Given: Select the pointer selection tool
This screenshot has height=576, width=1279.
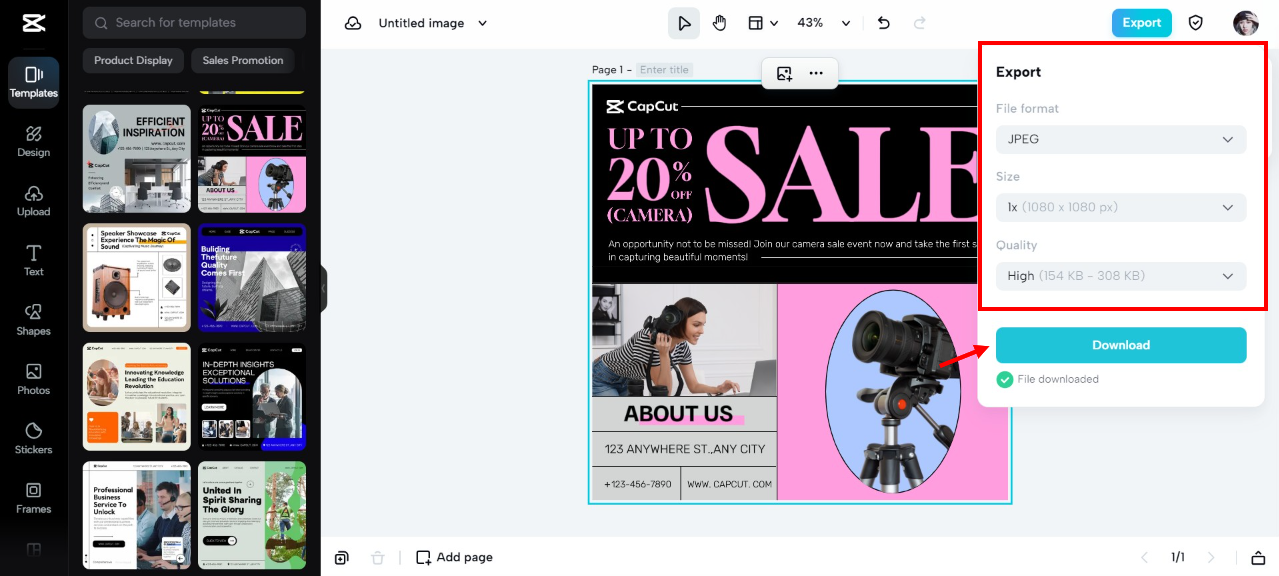Looking at the screenshot, I should pyautogui.click(x=684, y=23).
